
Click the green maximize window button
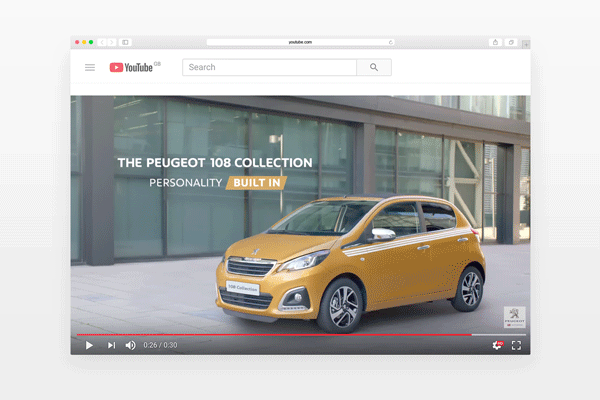91,42
